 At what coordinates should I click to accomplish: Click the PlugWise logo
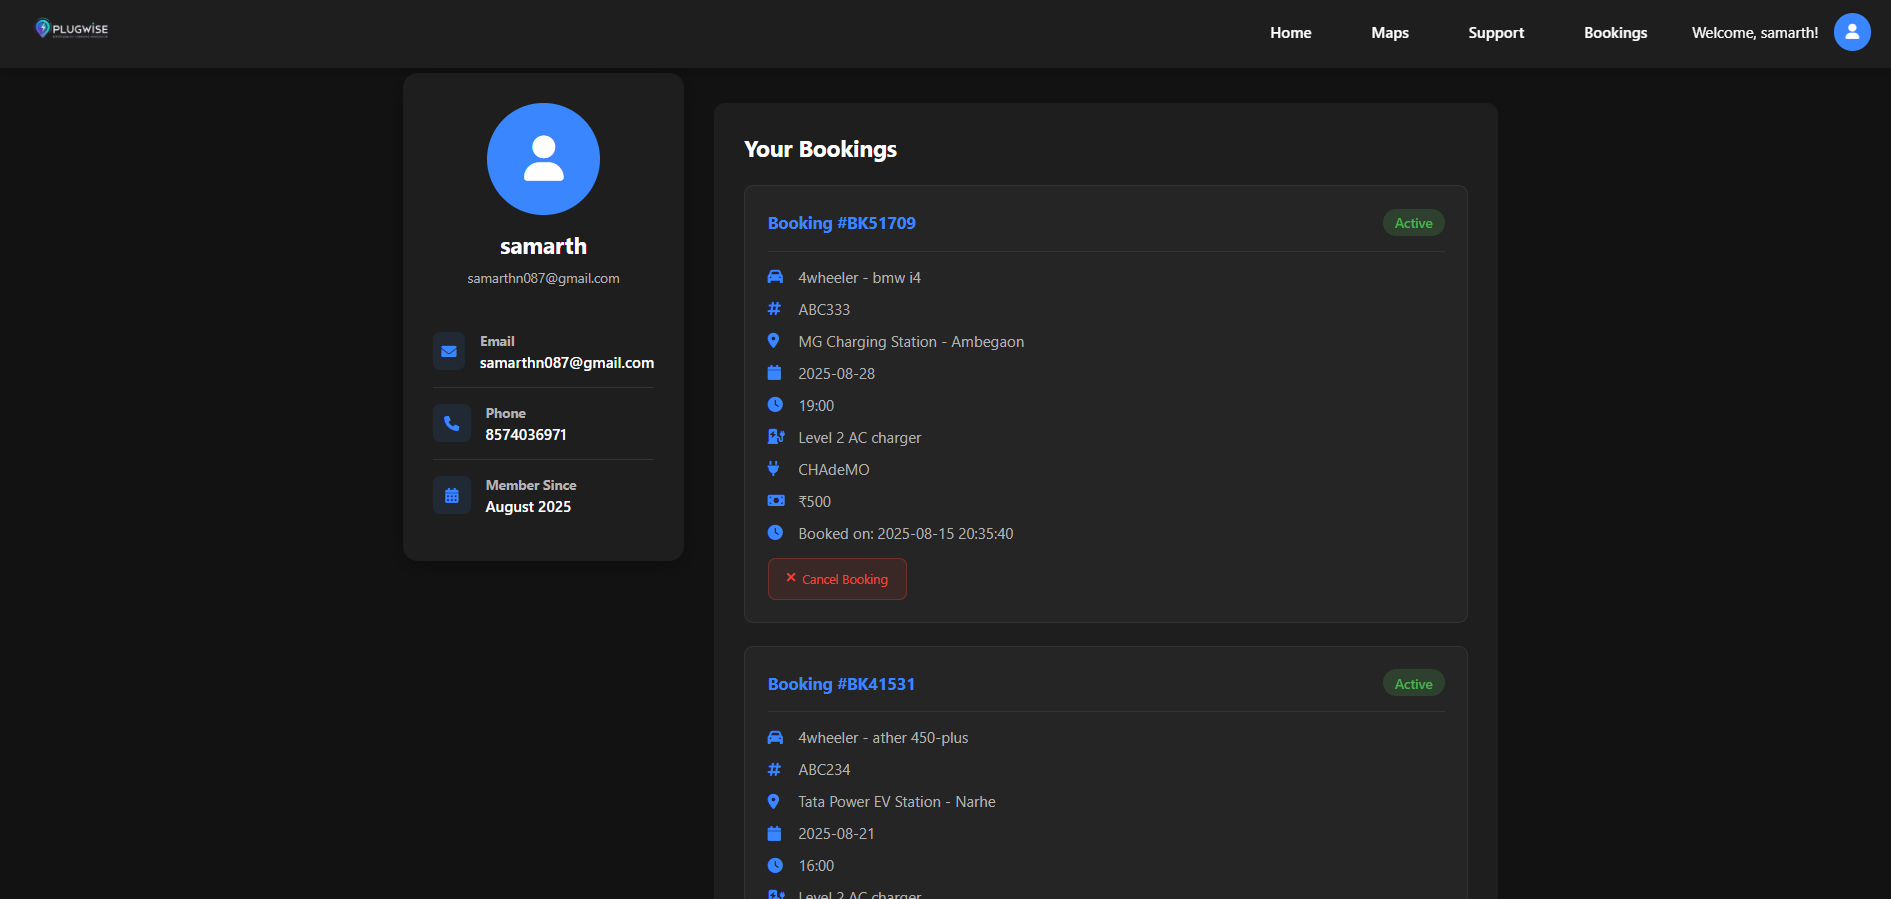(x=72, y=29)
